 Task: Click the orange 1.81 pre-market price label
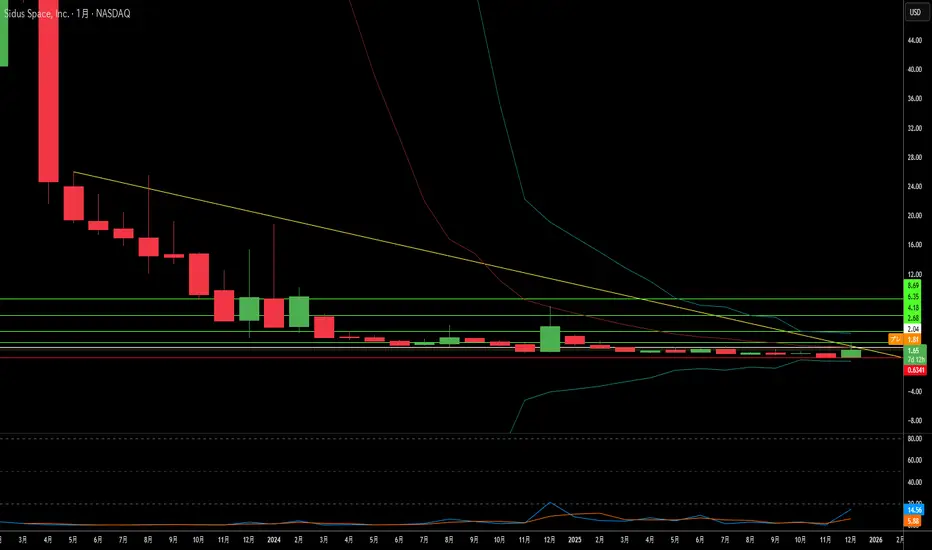tap(914, 340)
